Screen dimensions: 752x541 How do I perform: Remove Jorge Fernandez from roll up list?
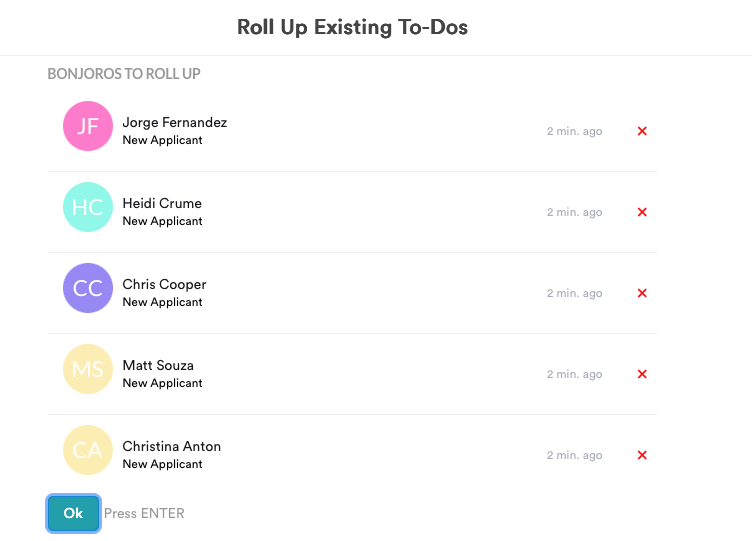tap(642, 131)
